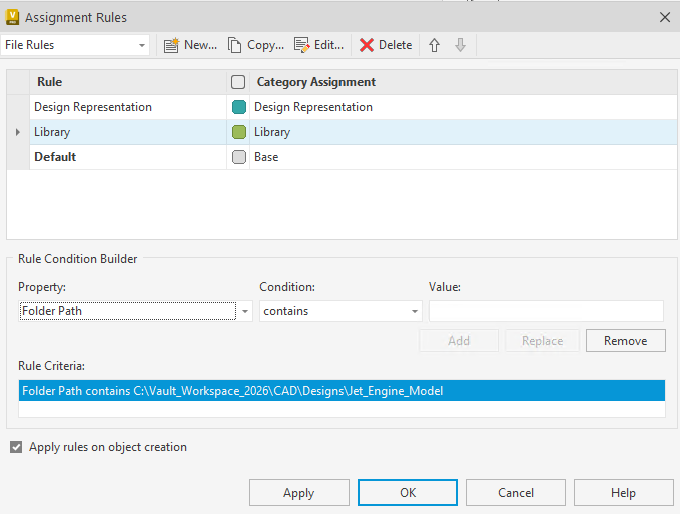The height and width of the screenshot is (514, 680).
Task: Close the Assignment Rules dialog
Action: tap(664, 17)
